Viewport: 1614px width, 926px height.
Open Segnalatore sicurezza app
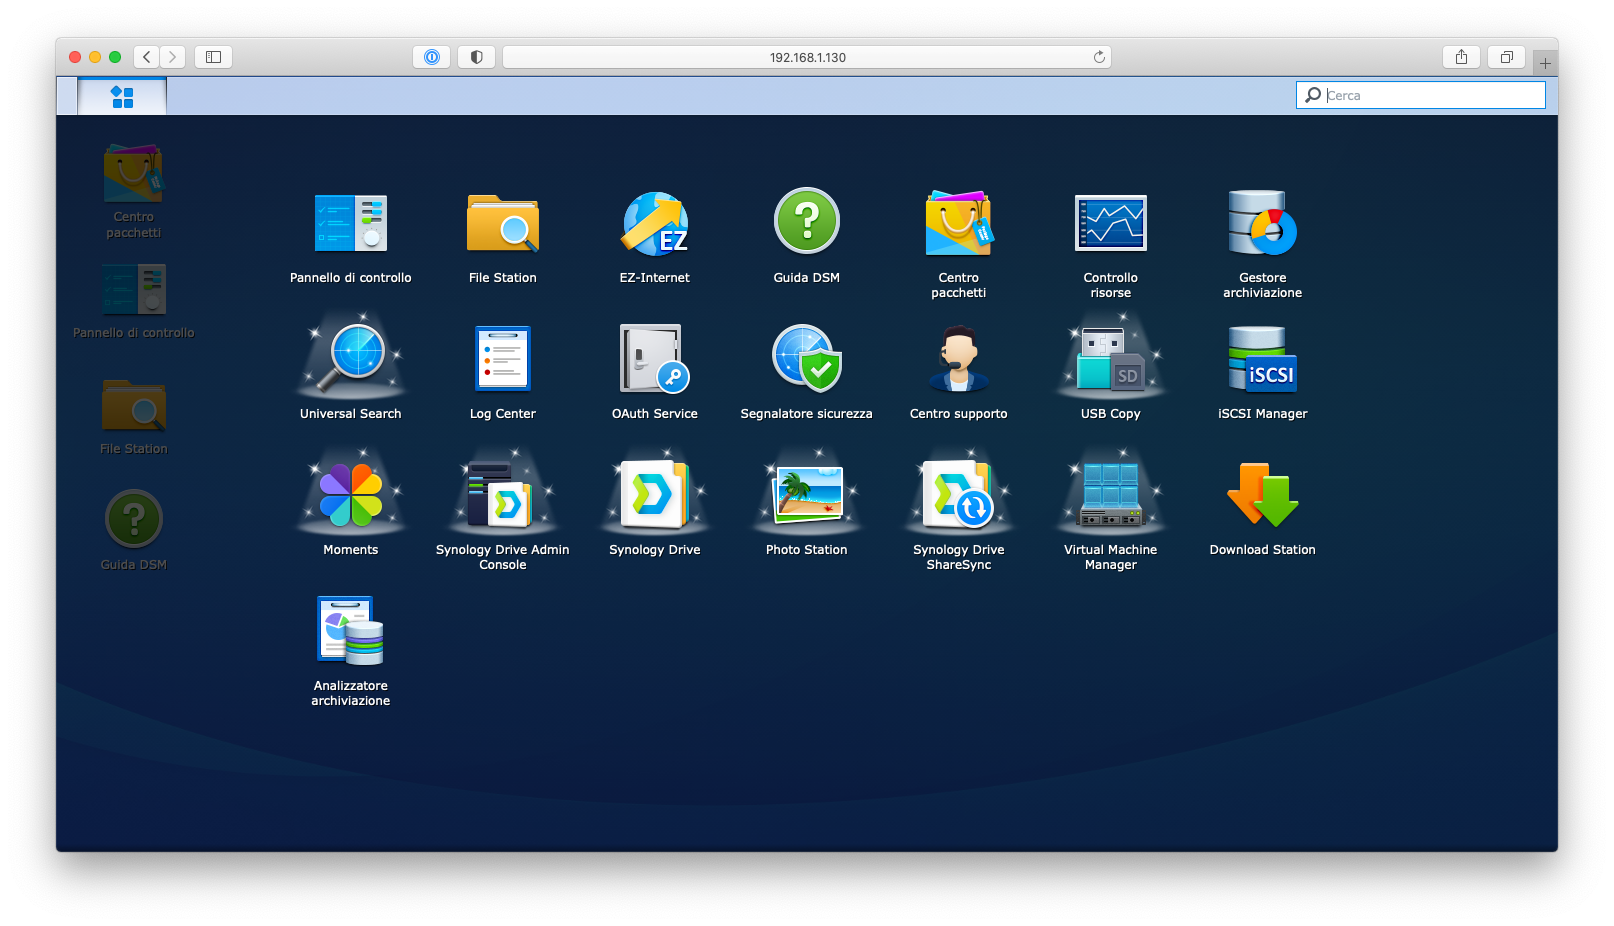pyautogui.click(x=806, y=360)
